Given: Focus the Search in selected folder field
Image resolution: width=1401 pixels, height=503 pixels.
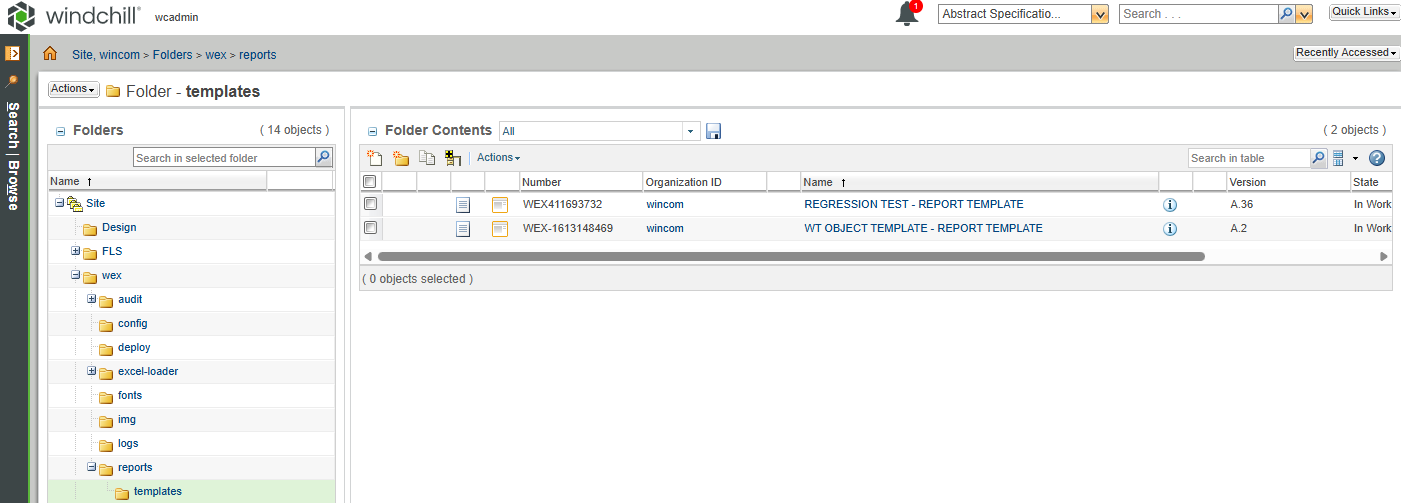Looking at the screenshot, I should (x=224, y=157).
